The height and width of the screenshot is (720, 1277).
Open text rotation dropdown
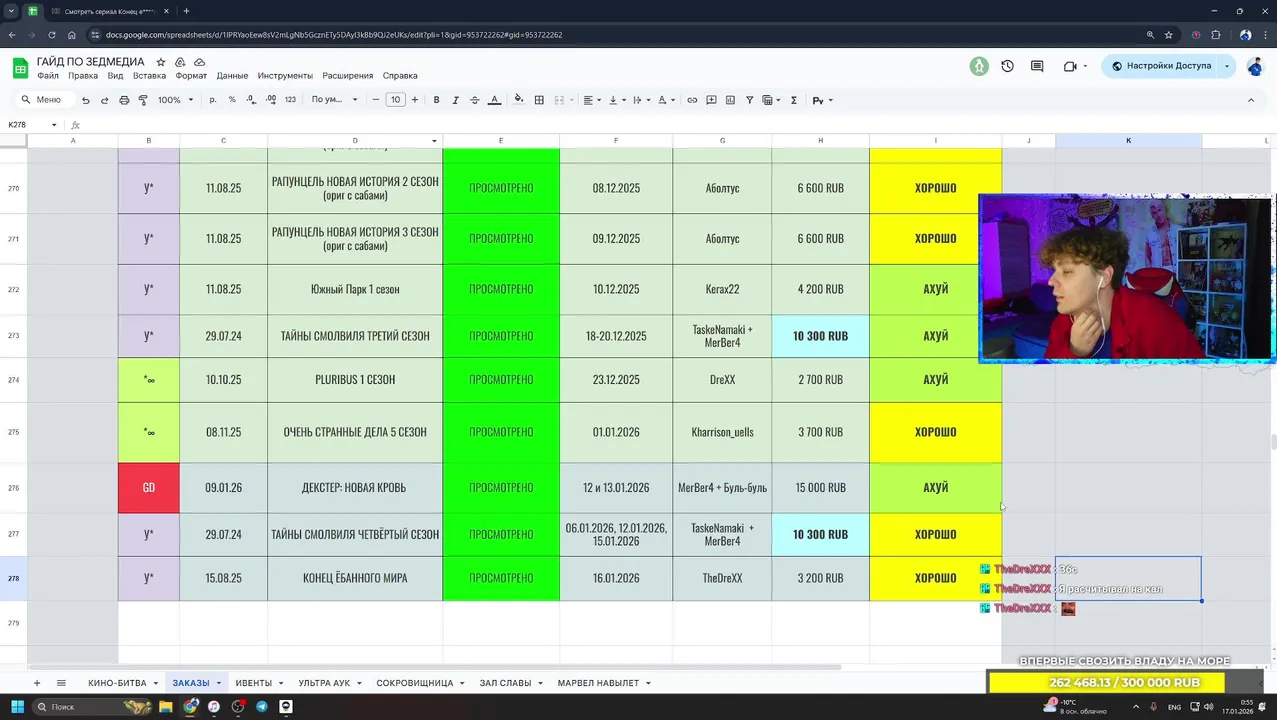665,100
